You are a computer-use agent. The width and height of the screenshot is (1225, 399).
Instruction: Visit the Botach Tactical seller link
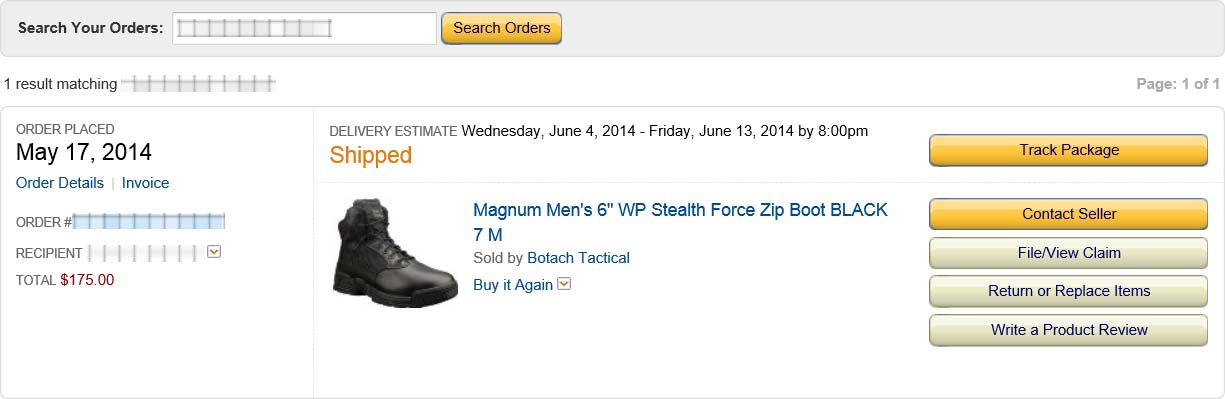(578, 258)
